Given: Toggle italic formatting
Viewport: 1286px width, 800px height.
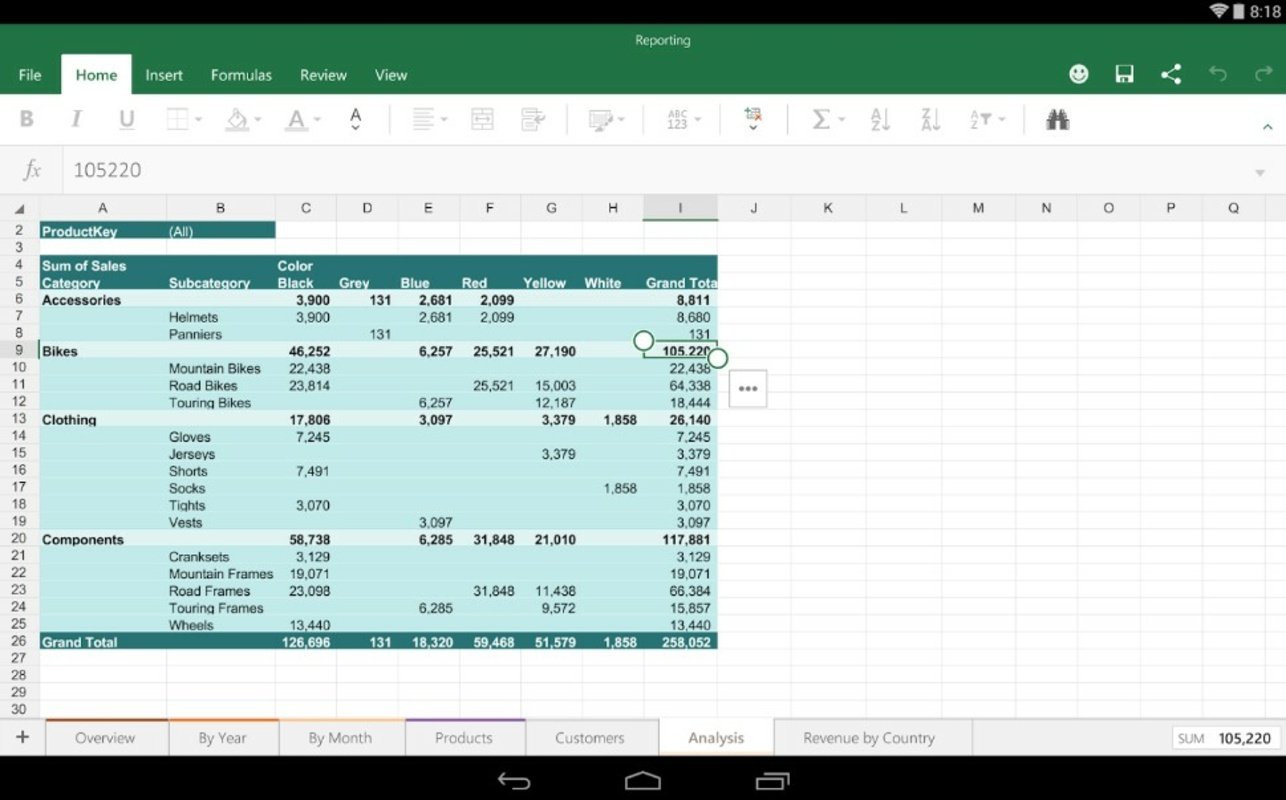Looking at the screenshot, I should 76,119.
